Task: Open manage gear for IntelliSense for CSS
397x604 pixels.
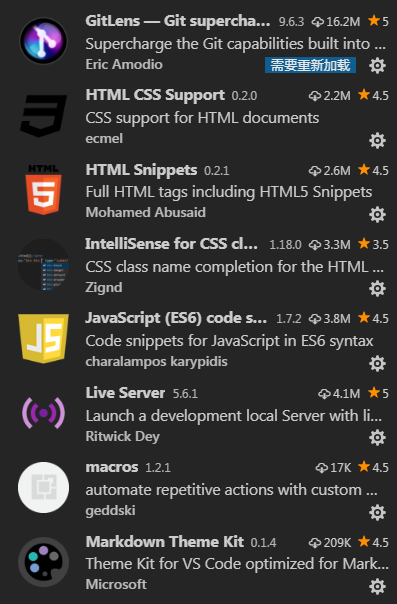Action: coord(377,289)
